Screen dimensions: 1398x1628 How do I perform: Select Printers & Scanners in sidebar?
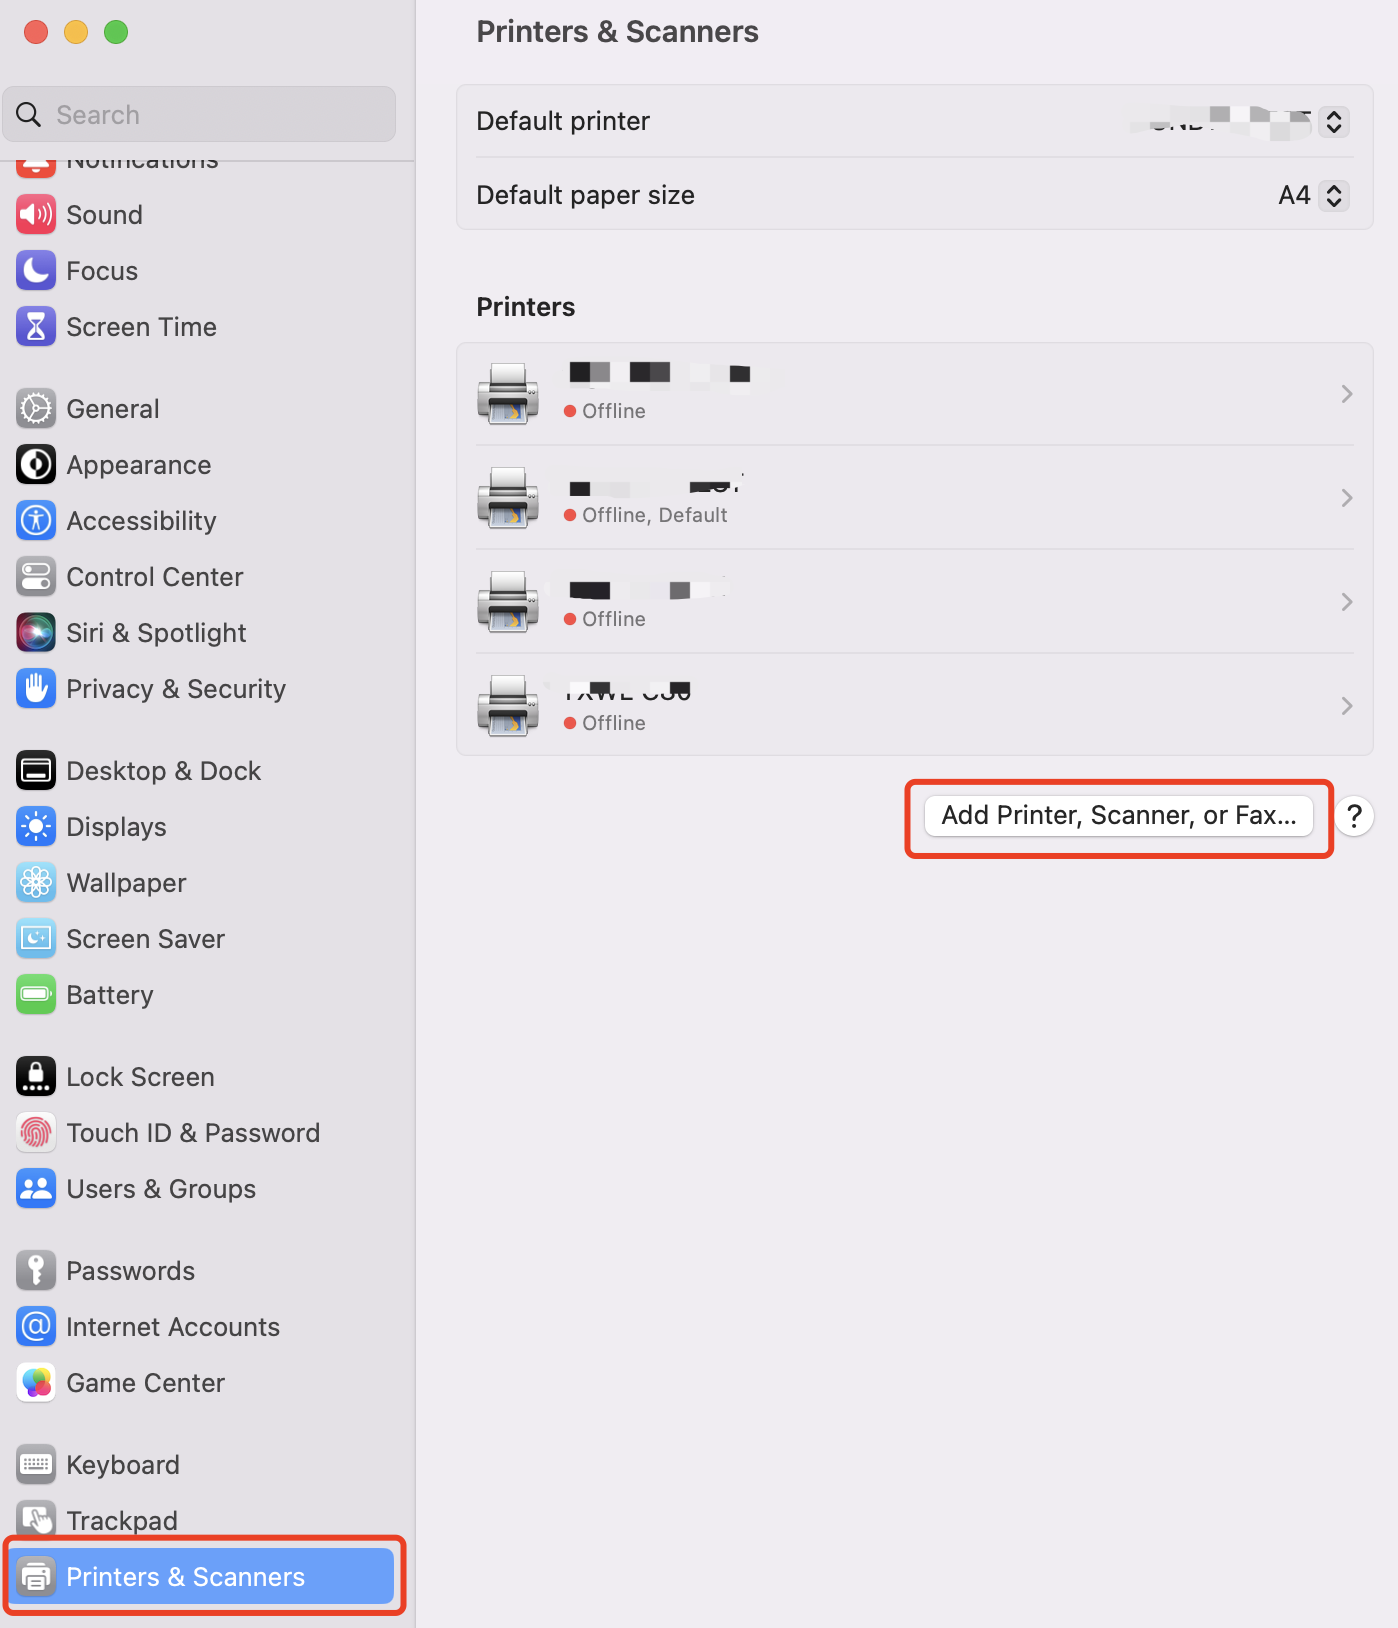pos(200,1577)
